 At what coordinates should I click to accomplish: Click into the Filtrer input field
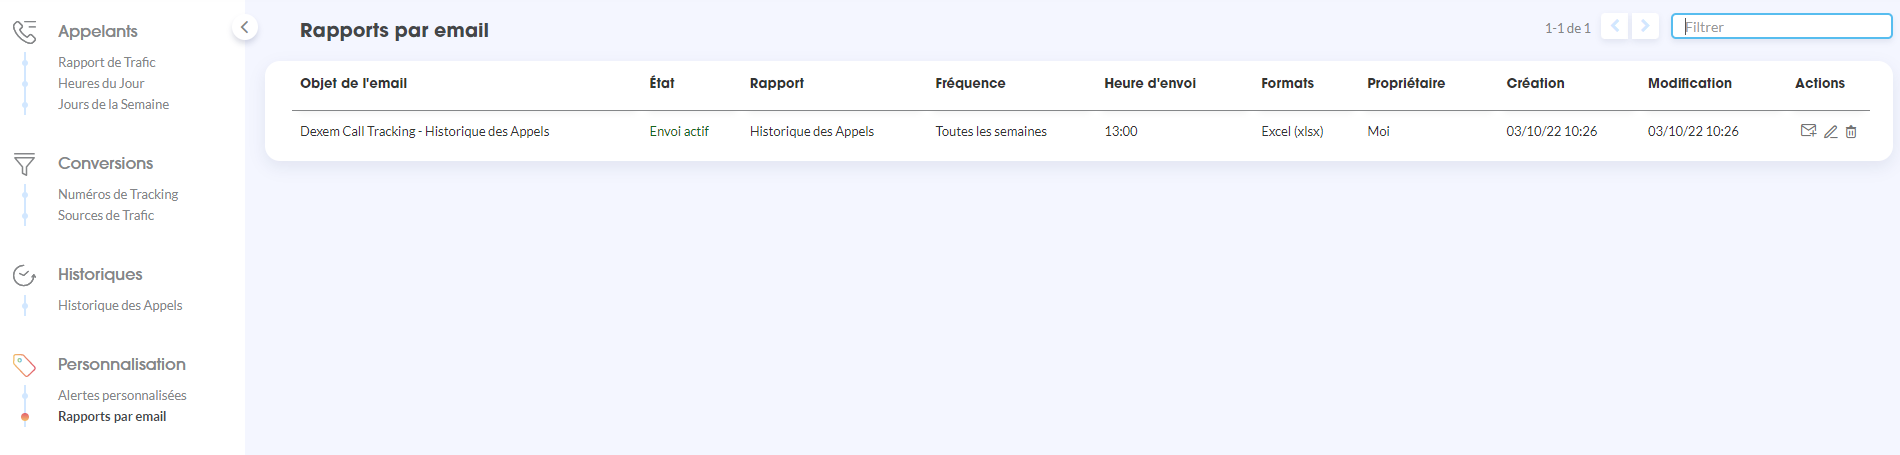(x=1782, y=27)
